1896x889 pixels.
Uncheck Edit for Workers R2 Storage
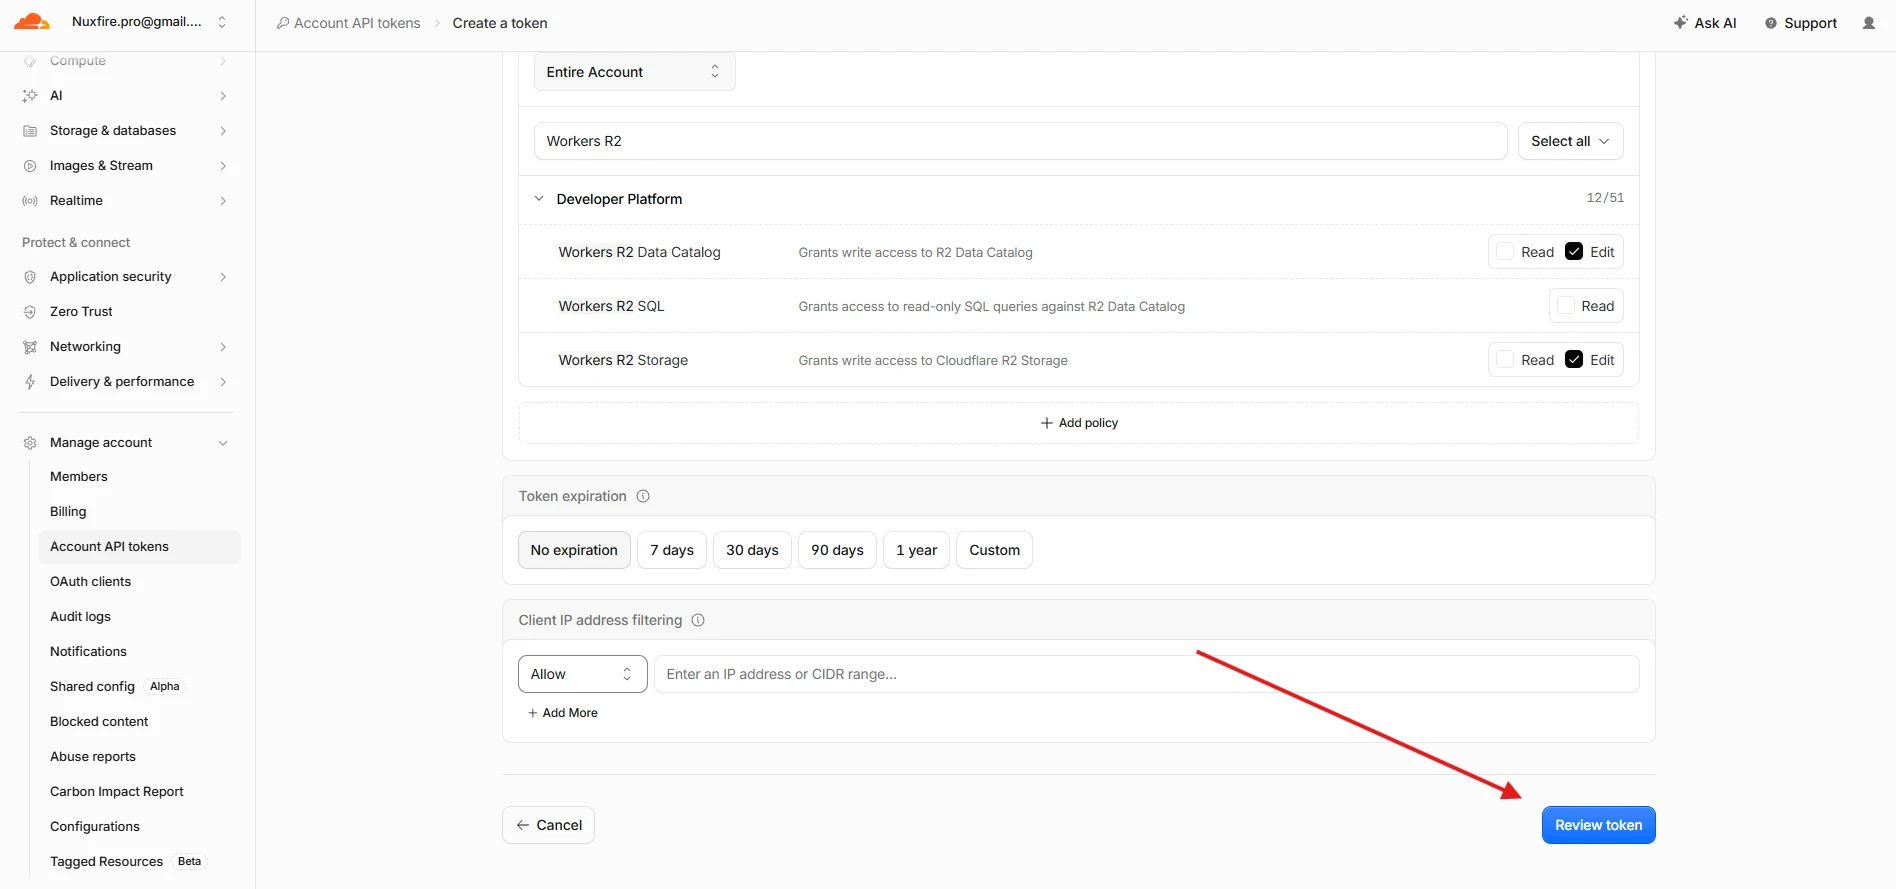point(1574,360)
